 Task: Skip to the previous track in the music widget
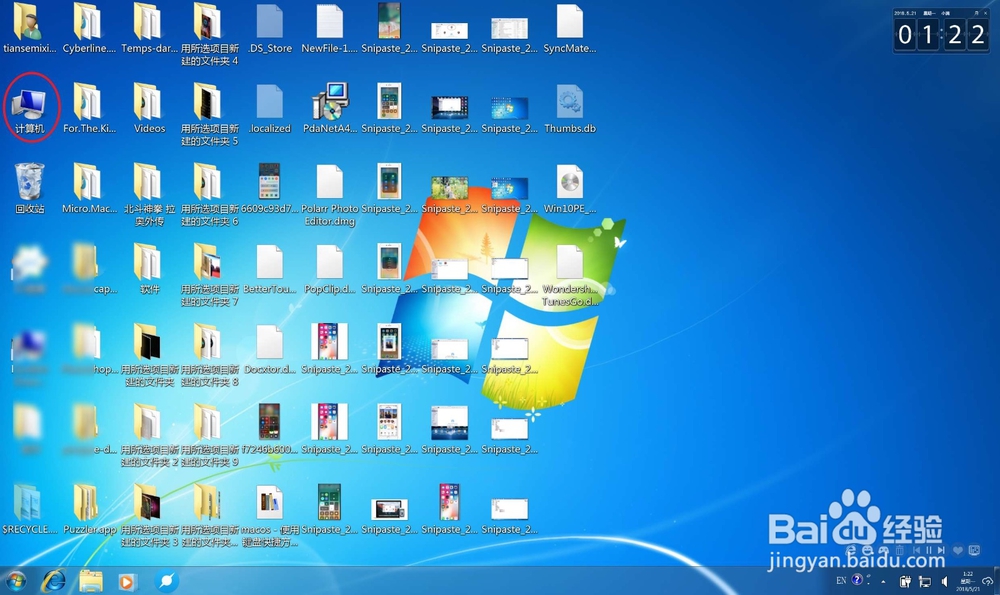click(916, 550)
